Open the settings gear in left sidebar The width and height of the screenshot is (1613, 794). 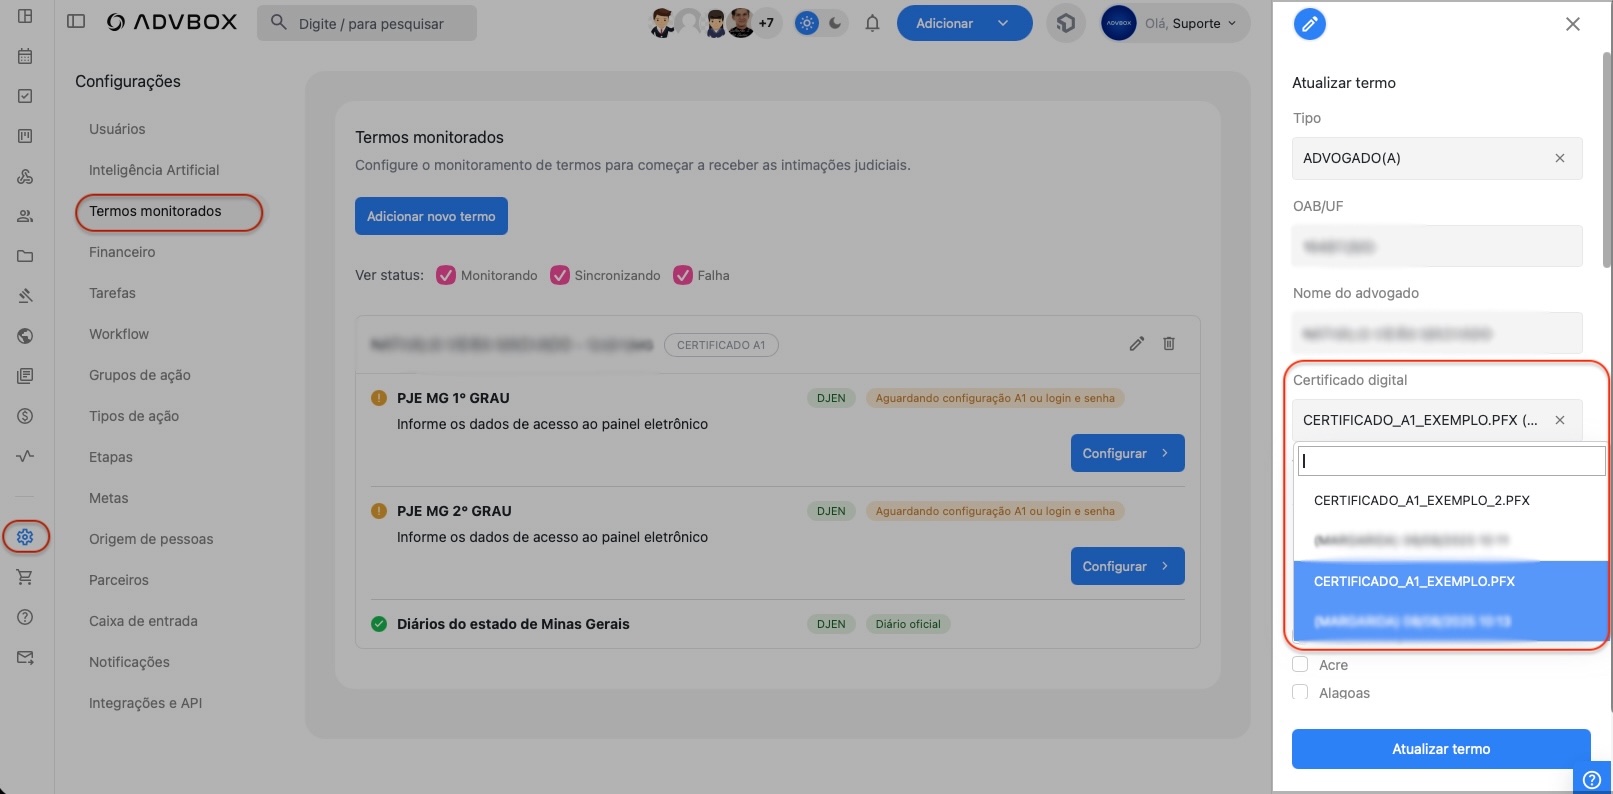pyautogui.click(x=25, y=537)
